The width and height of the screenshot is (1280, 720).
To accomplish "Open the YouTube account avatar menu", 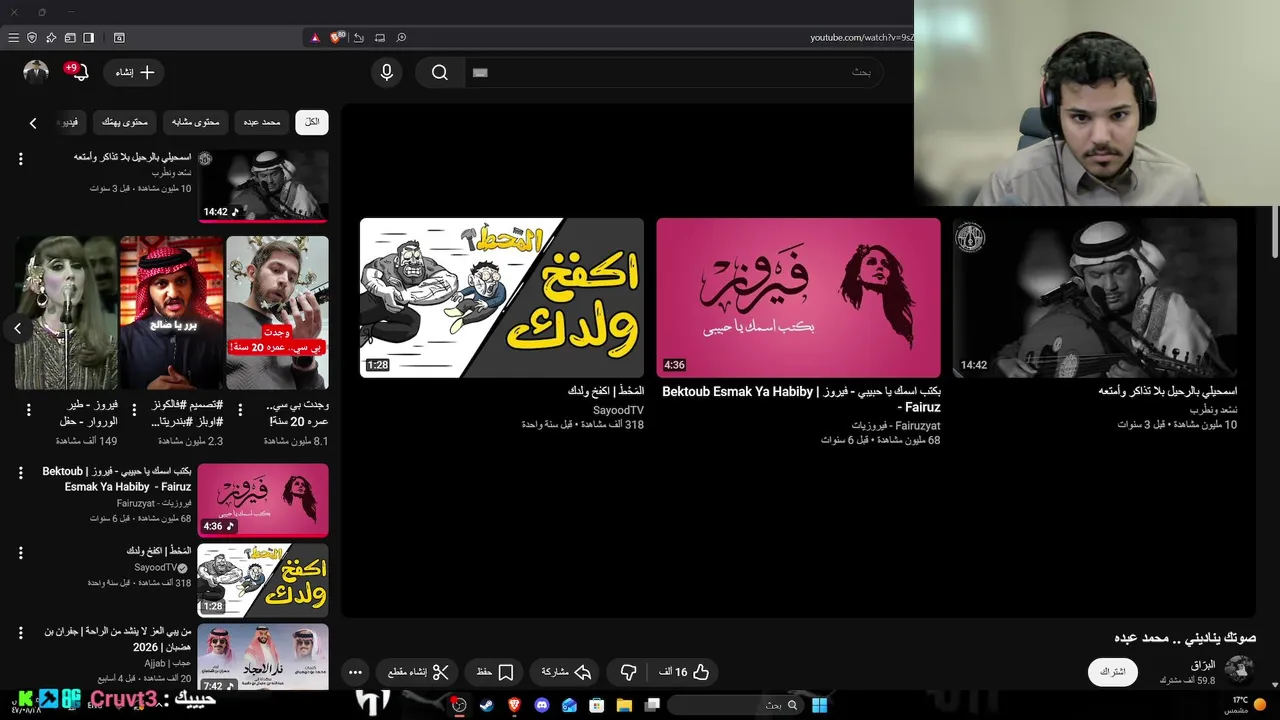I will point(36,72).
